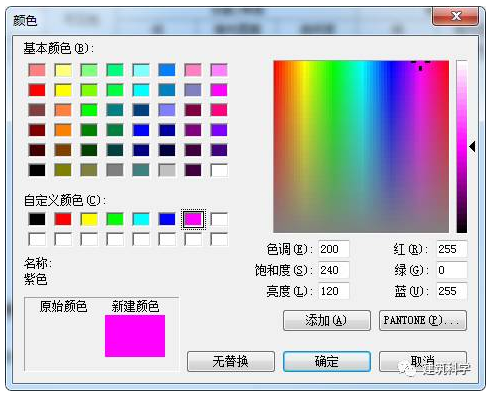The image size is (494, 395).
Task: Select the red custom color swatch
Action: [63, 219]
